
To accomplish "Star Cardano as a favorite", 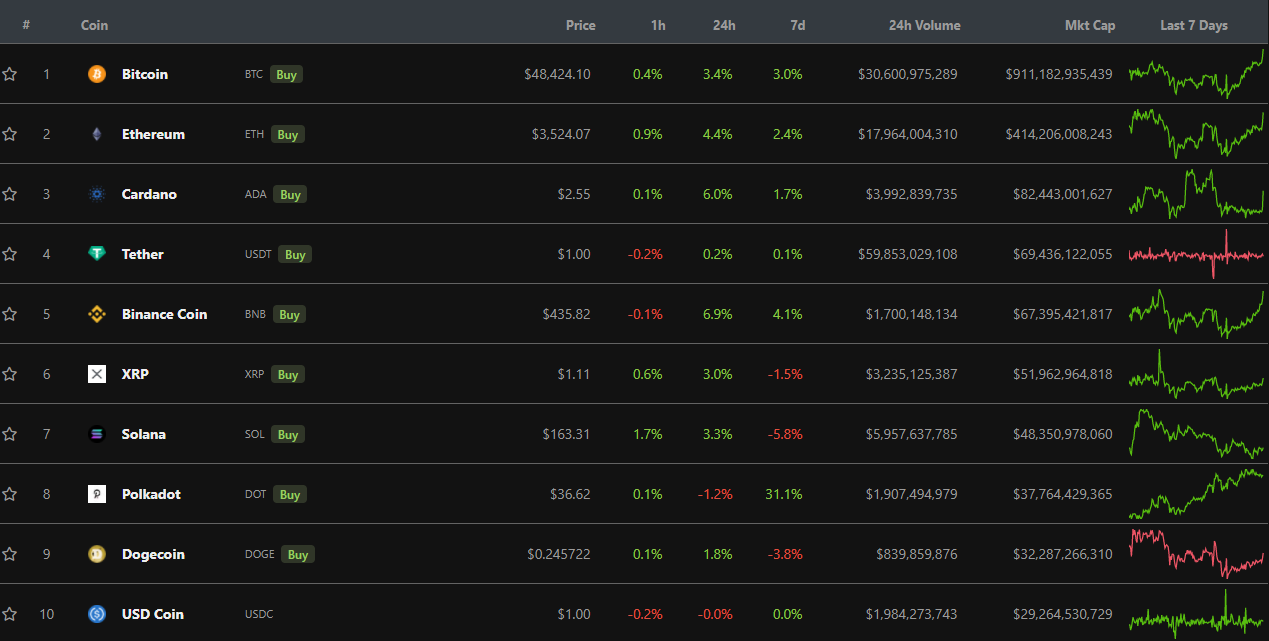I will (x=10, y=194).
